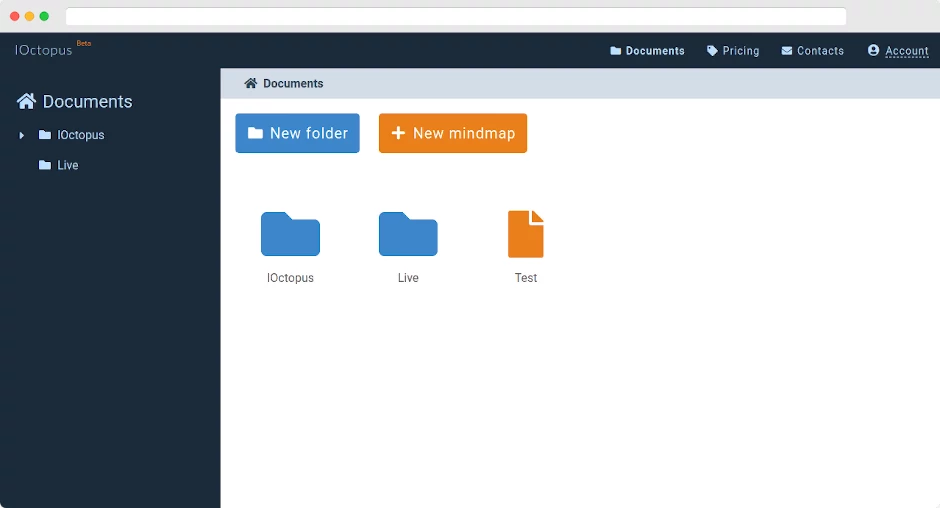
Task: Open the Live folder icon in main area
Action: [408, 234]
